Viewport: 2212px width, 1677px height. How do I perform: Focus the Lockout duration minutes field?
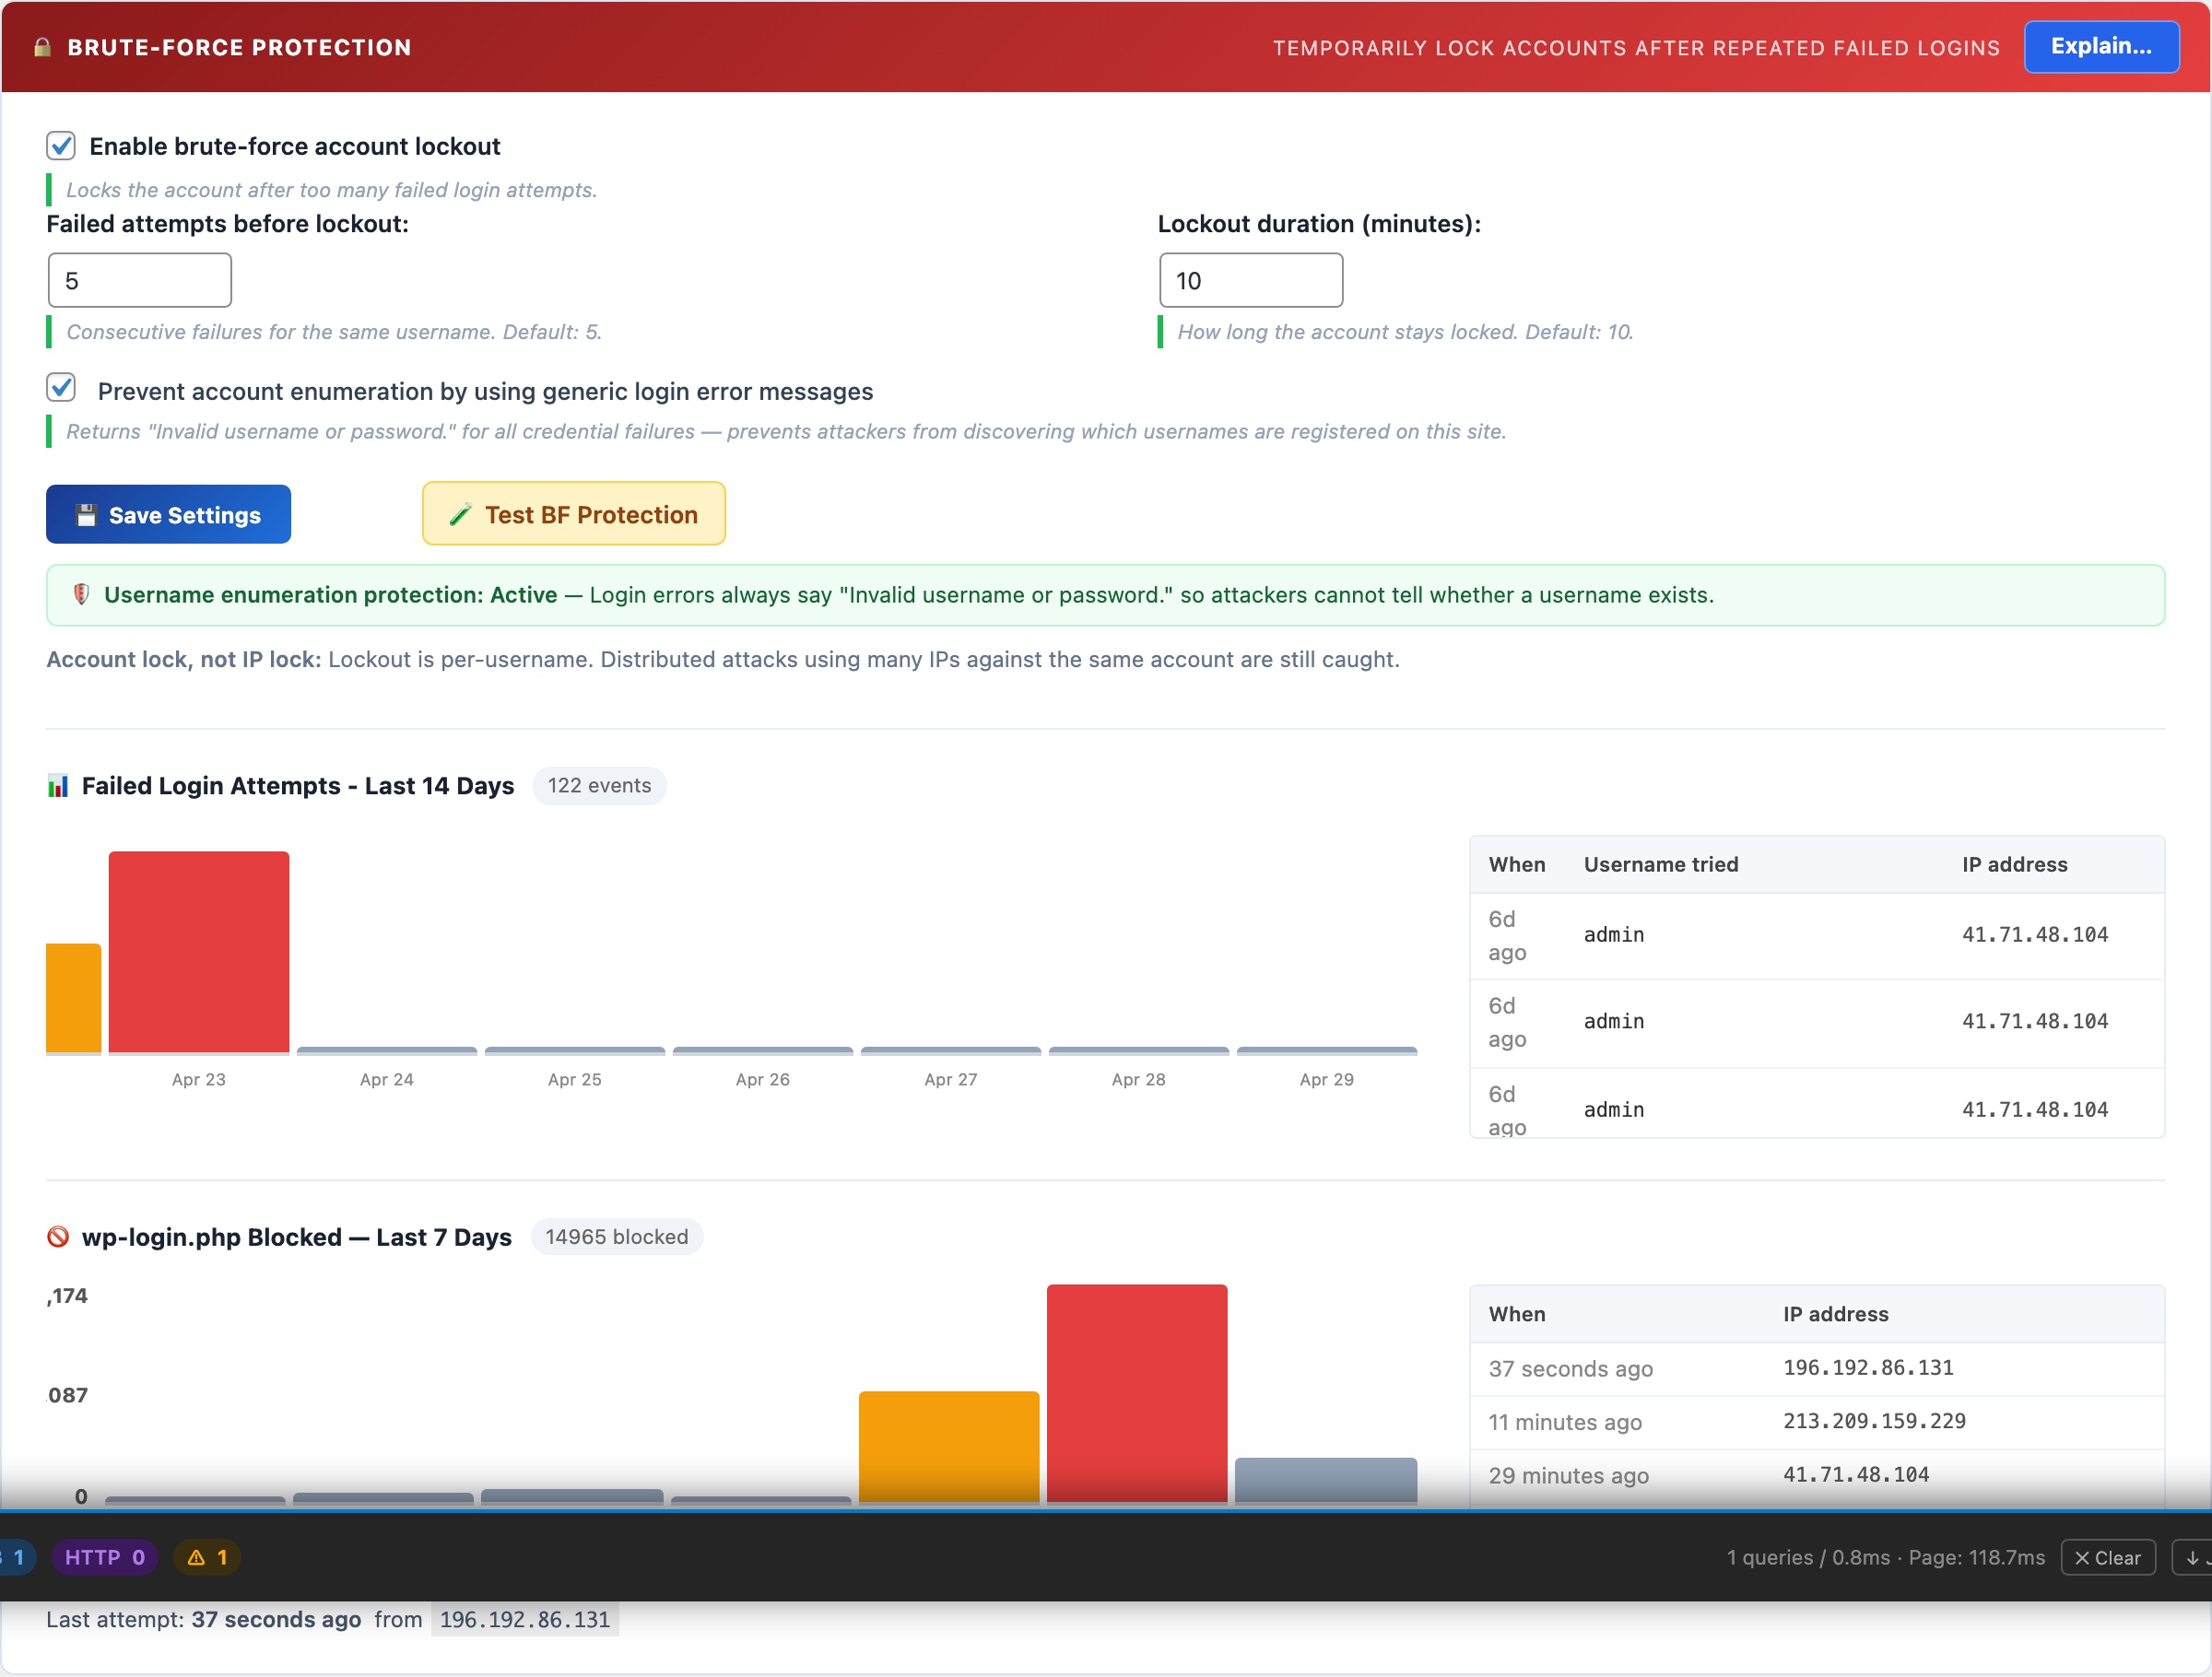pos(1250,281)
